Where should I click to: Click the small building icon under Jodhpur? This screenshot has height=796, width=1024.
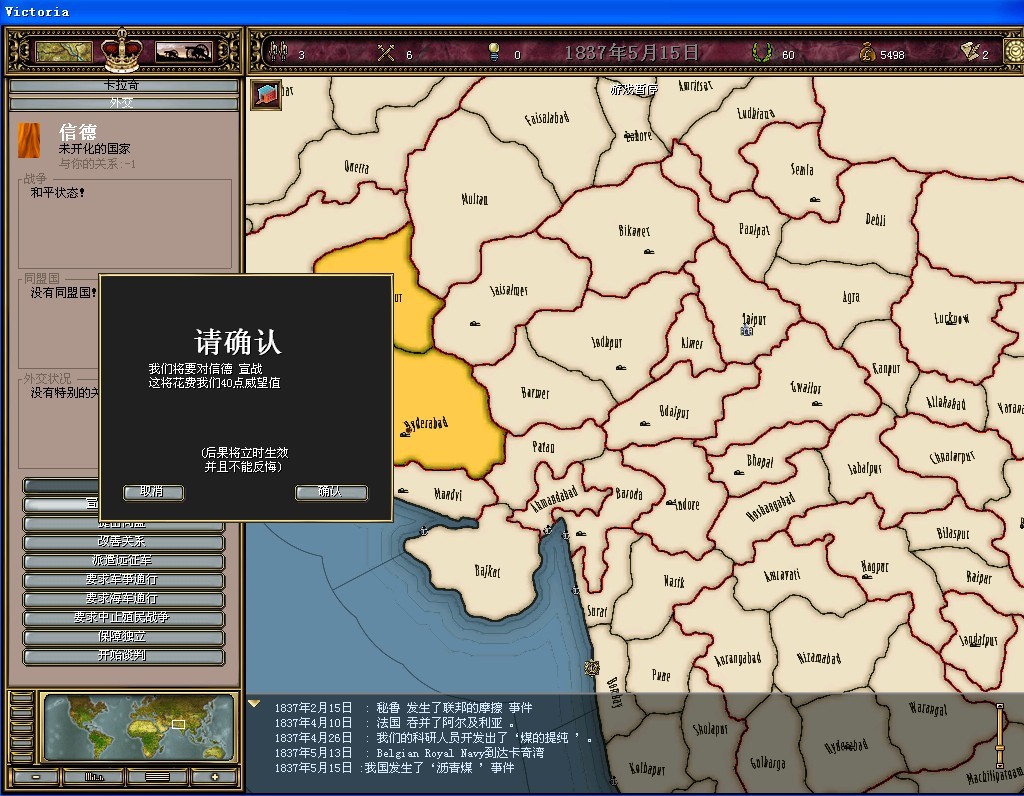pos(621,368)
